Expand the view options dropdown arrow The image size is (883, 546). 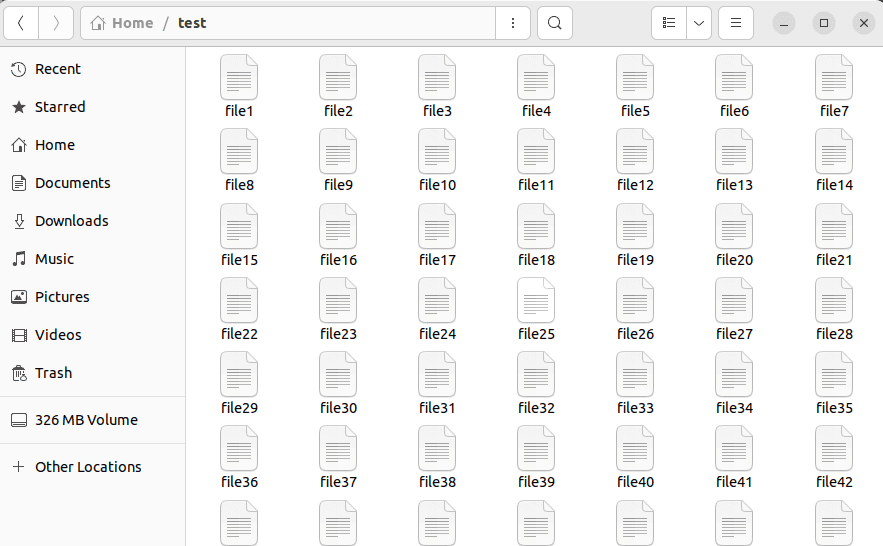coord(699,23)
